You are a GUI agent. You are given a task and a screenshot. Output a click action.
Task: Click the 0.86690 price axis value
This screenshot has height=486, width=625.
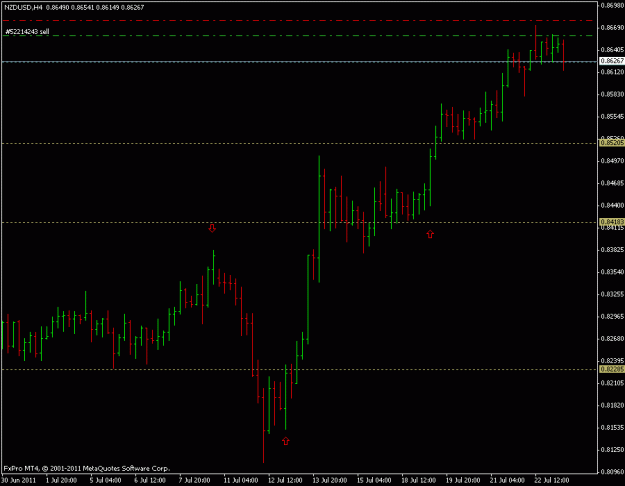point(612,28)
